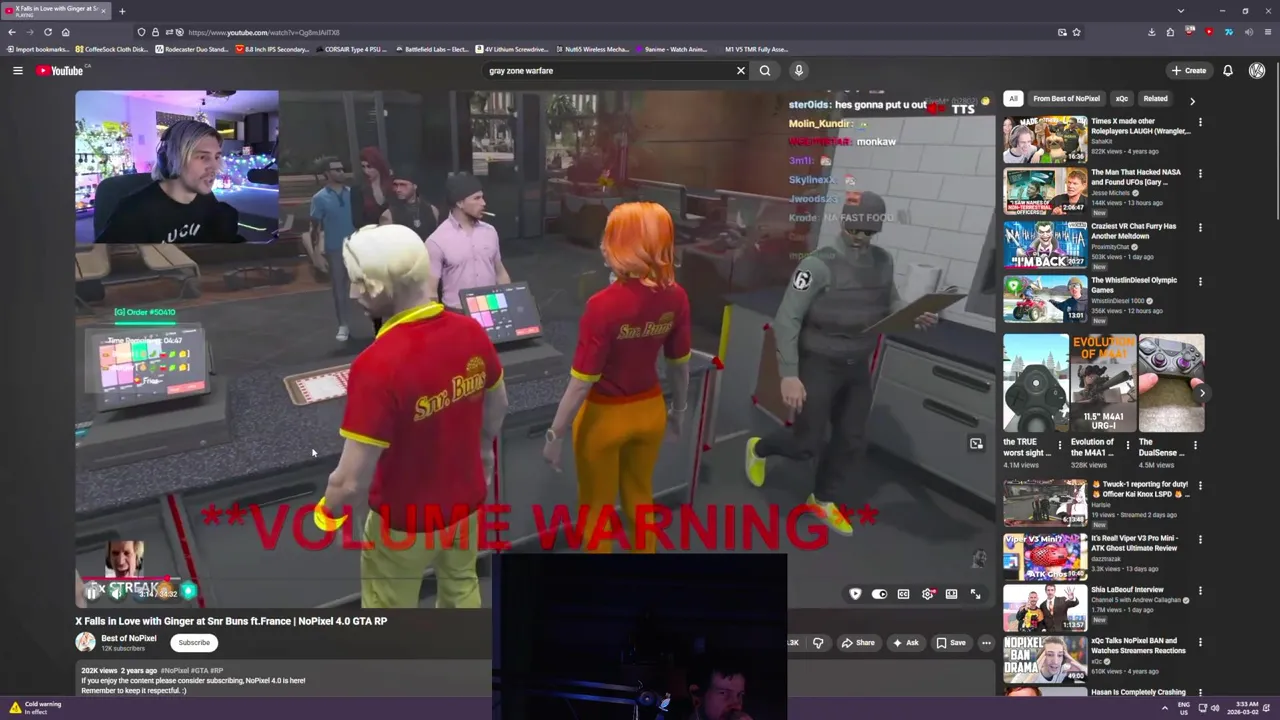
Task: Open the player settings gear
Action: tap(928, 594)
